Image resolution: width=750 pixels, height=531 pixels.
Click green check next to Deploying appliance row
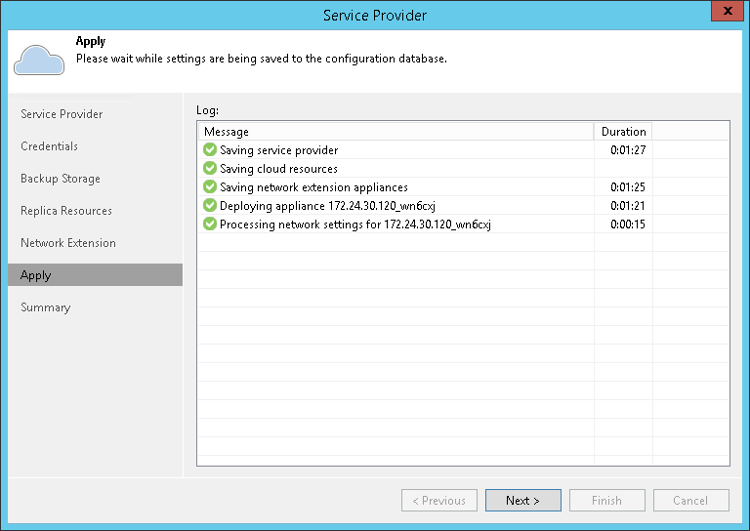point(210,206)
